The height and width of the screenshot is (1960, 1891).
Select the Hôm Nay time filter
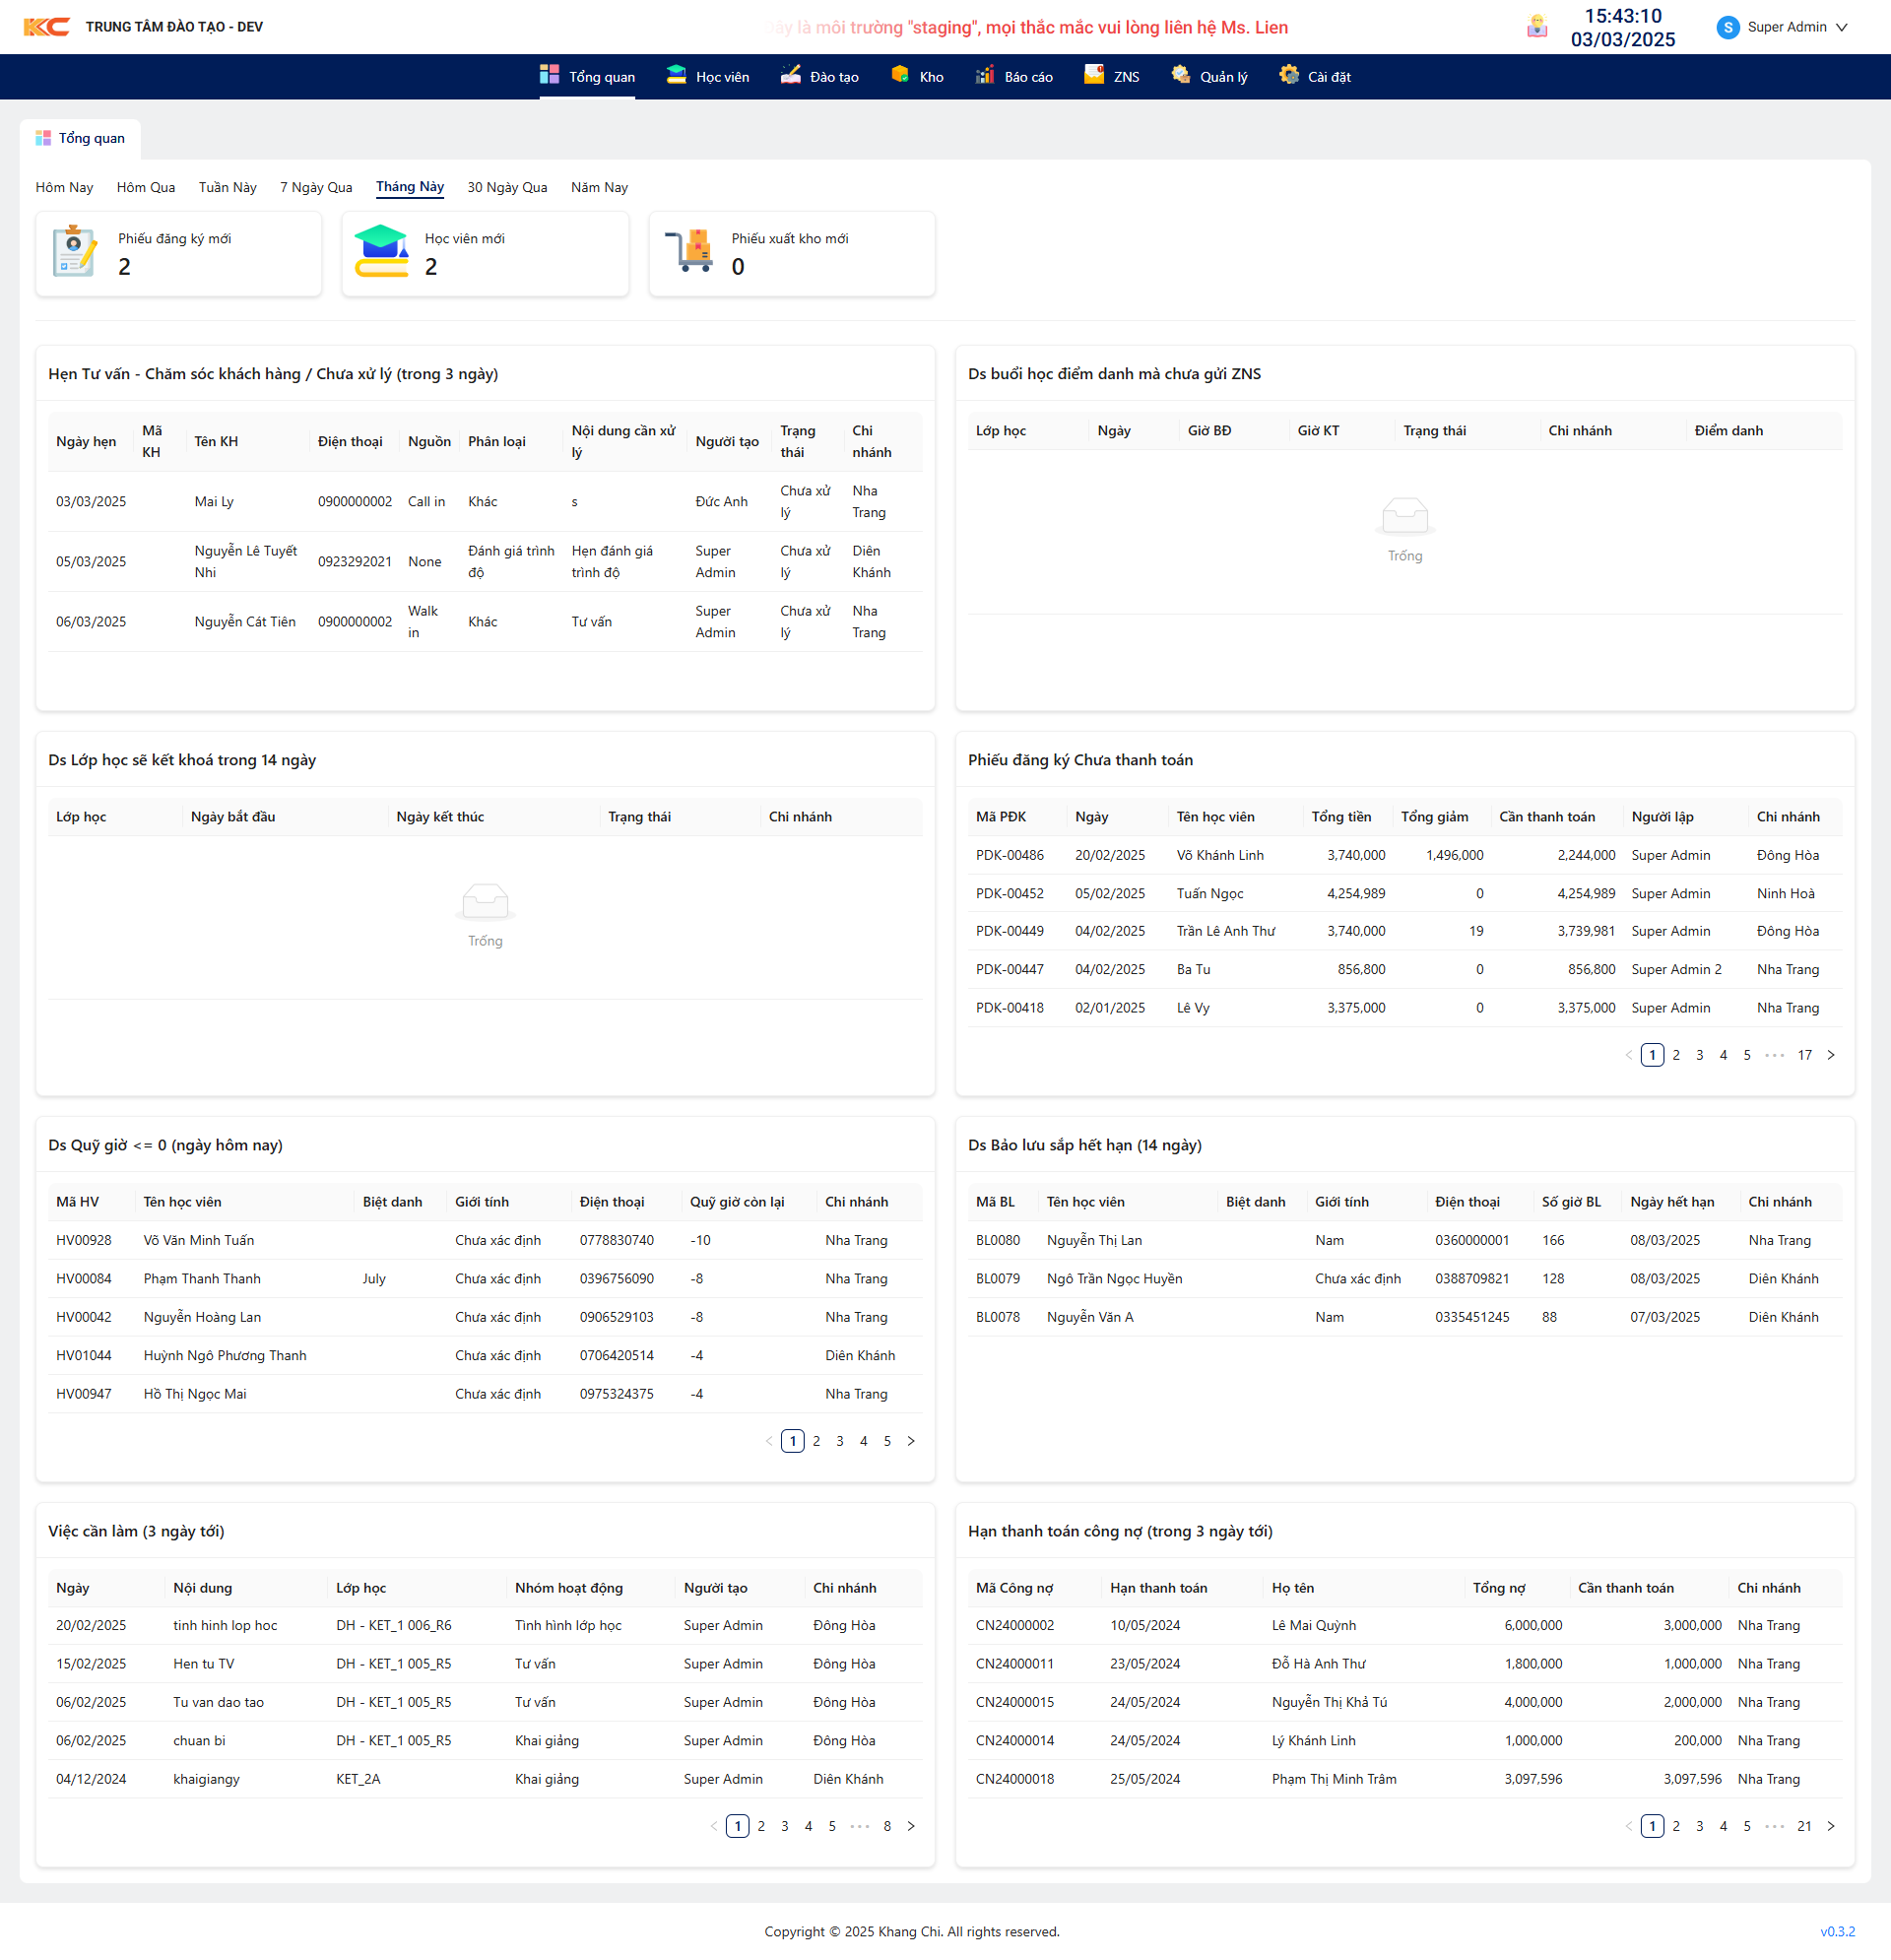(64, 187)
